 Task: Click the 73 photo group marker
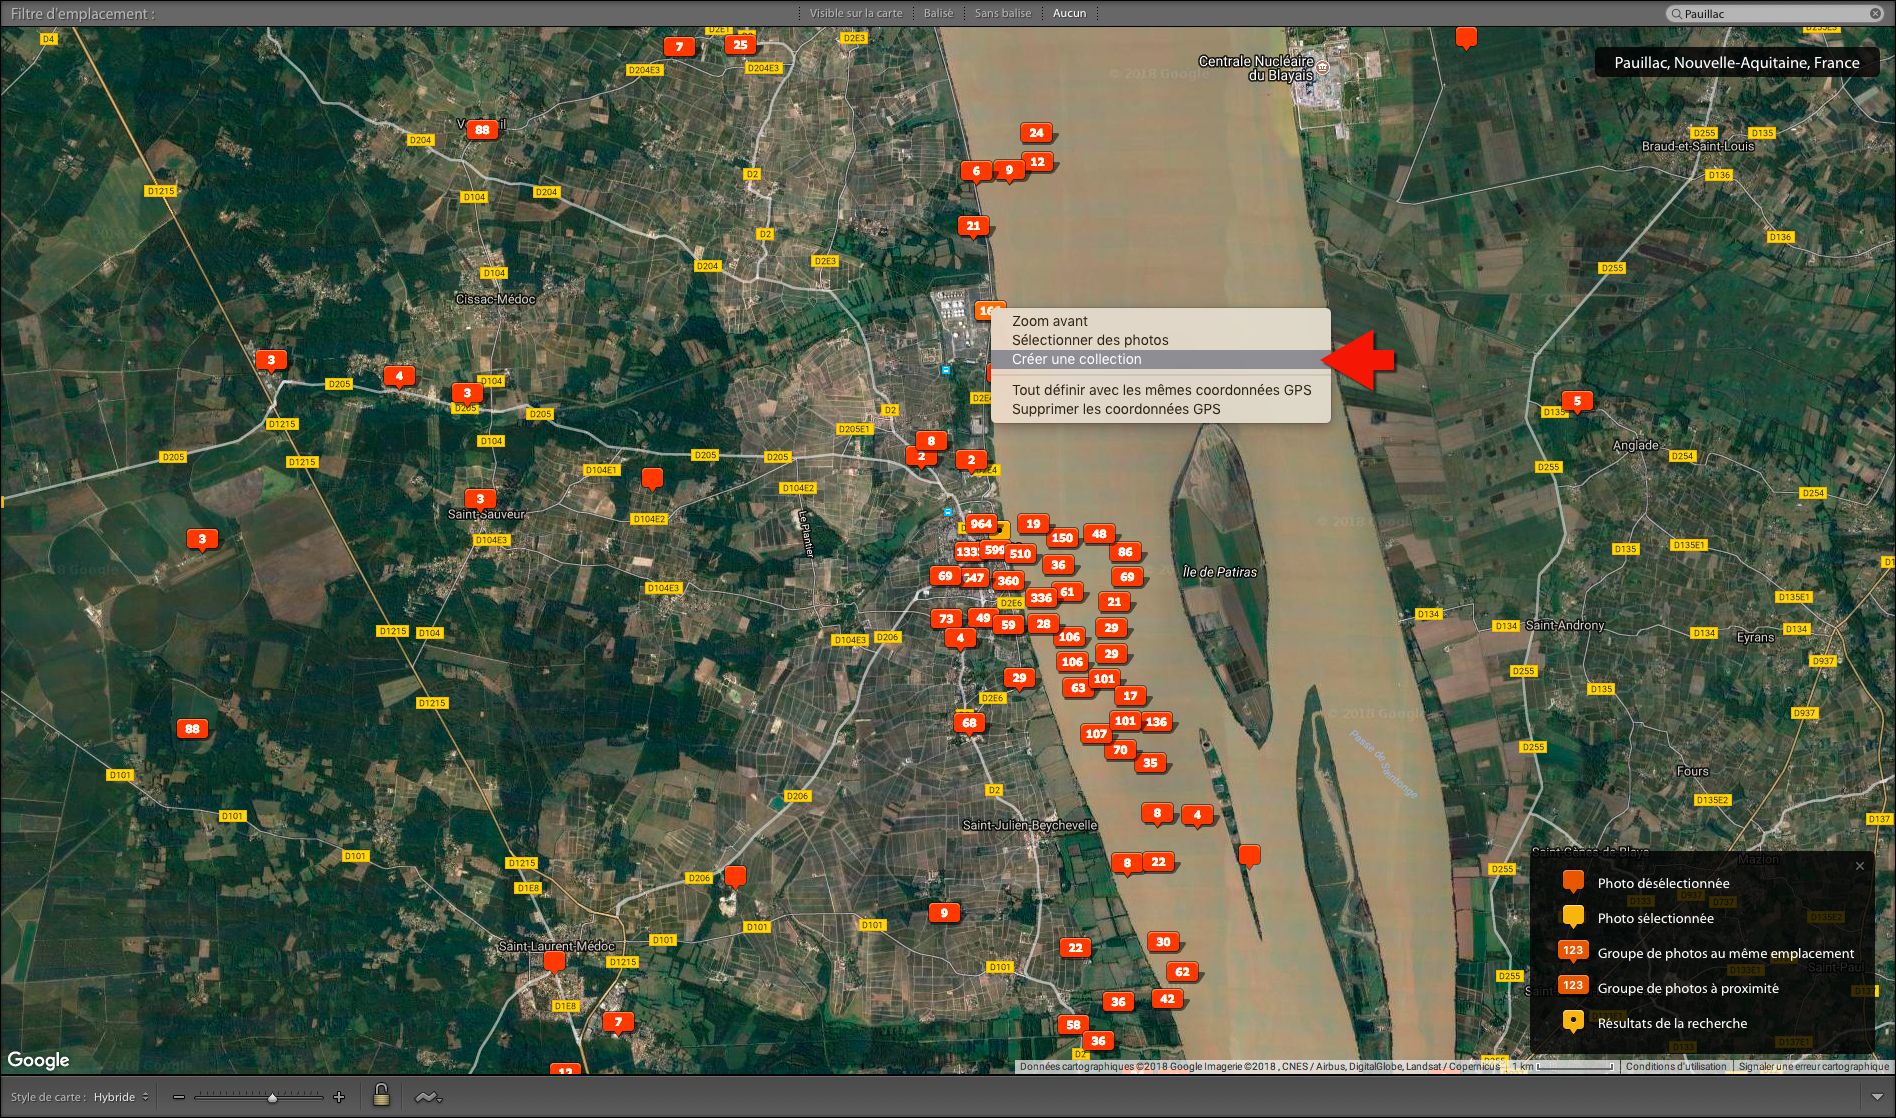(x=946, y=618)
